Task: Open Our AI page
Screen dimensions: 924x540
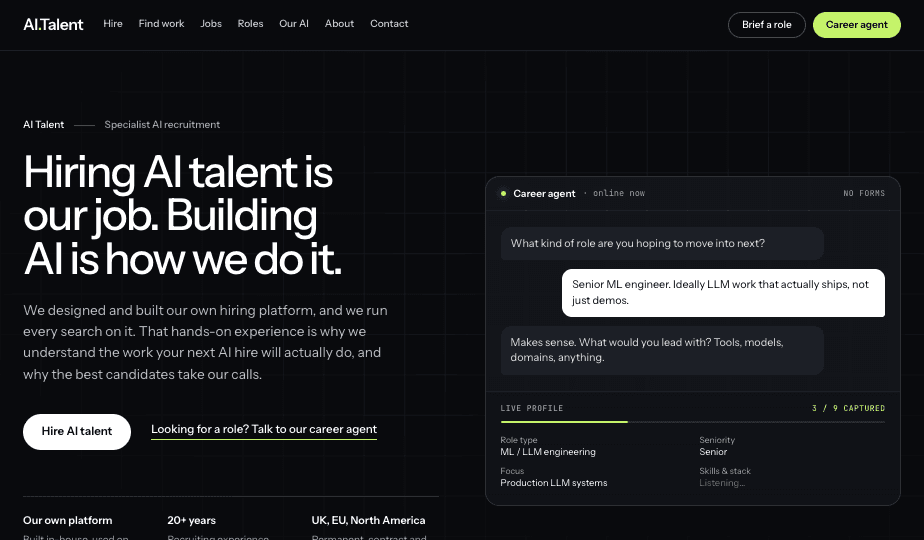Action: click(293, 24)
